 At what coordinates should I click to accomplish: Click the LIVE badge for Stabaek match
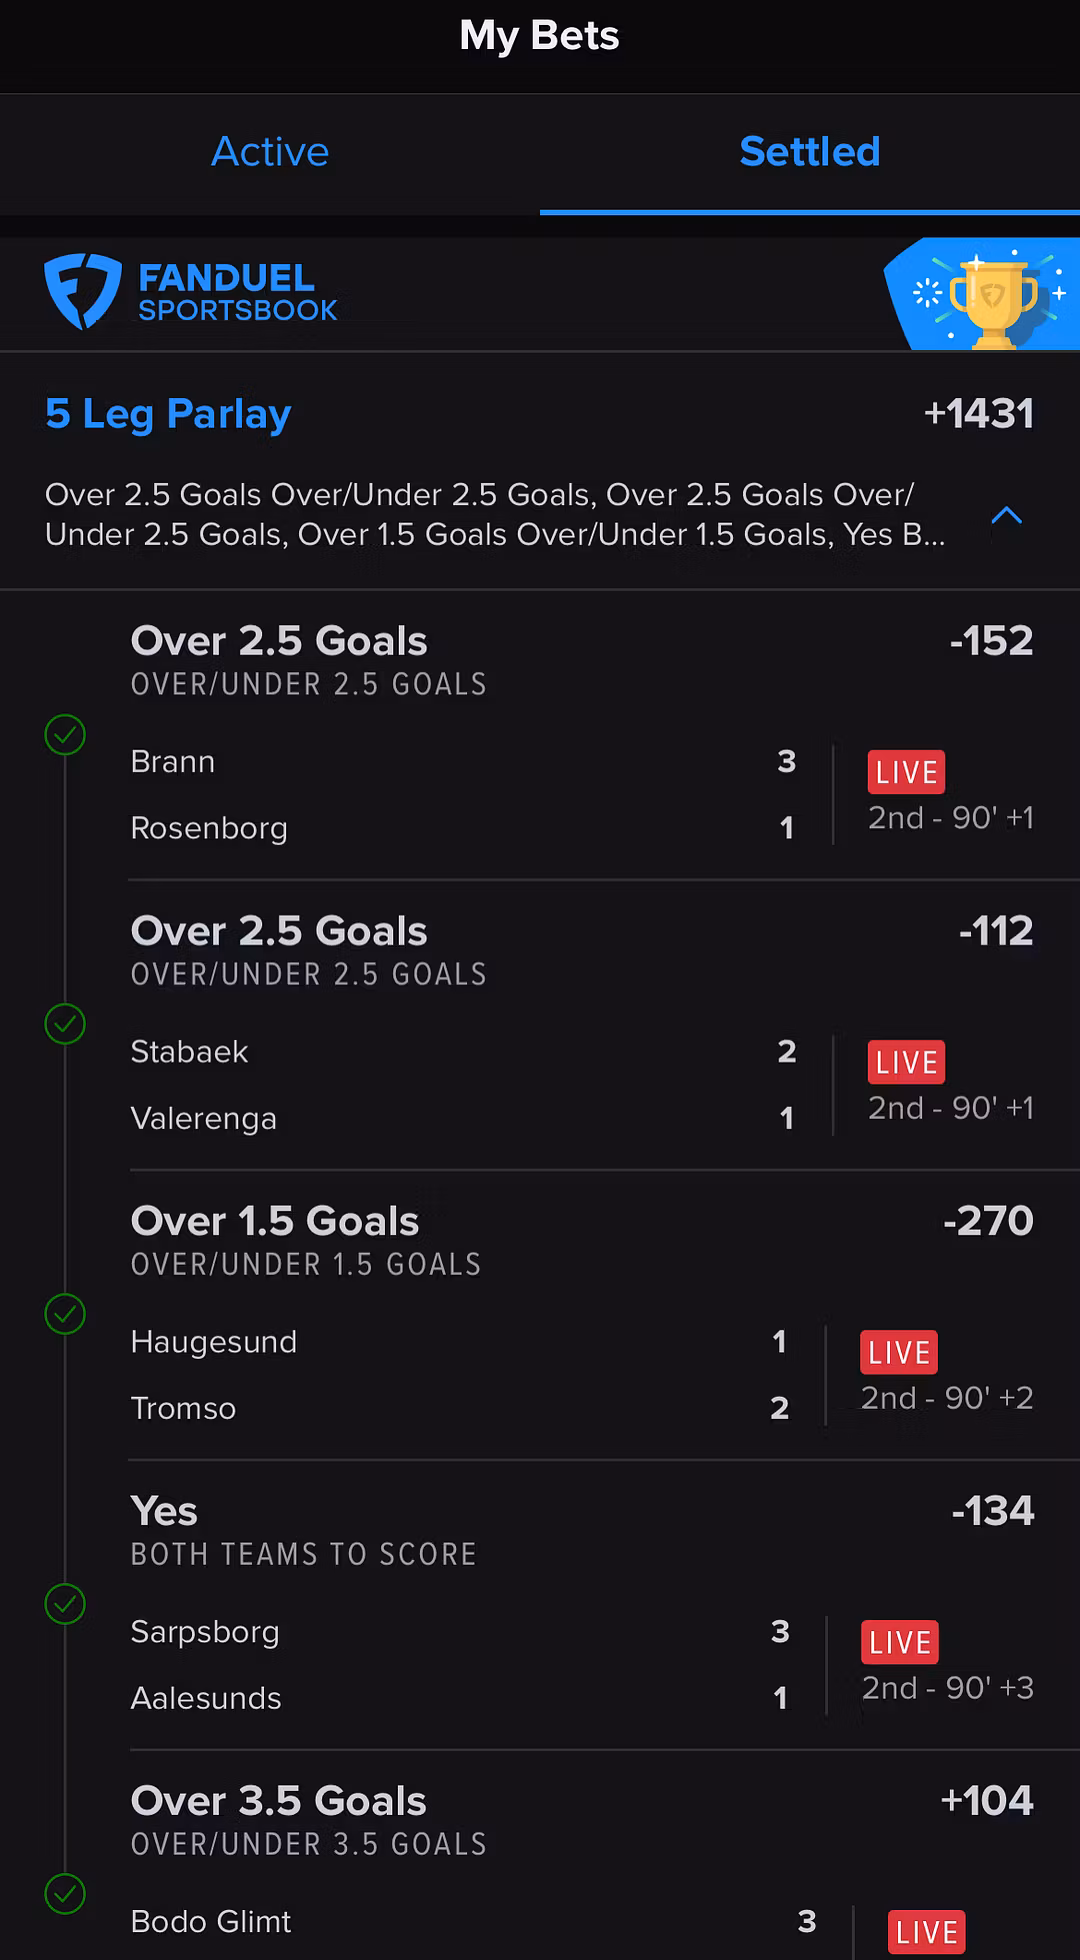tap(906, 1062)
